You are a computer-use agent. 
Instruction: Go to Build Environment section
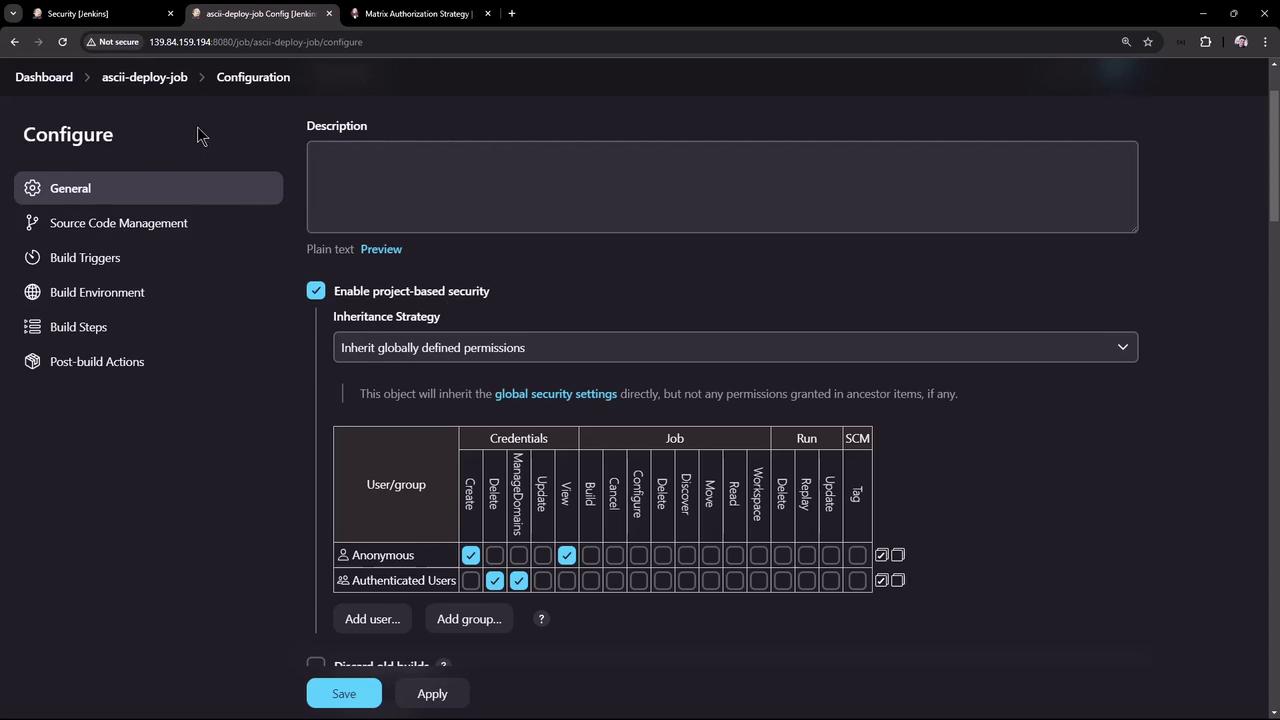tap(149, 292)
